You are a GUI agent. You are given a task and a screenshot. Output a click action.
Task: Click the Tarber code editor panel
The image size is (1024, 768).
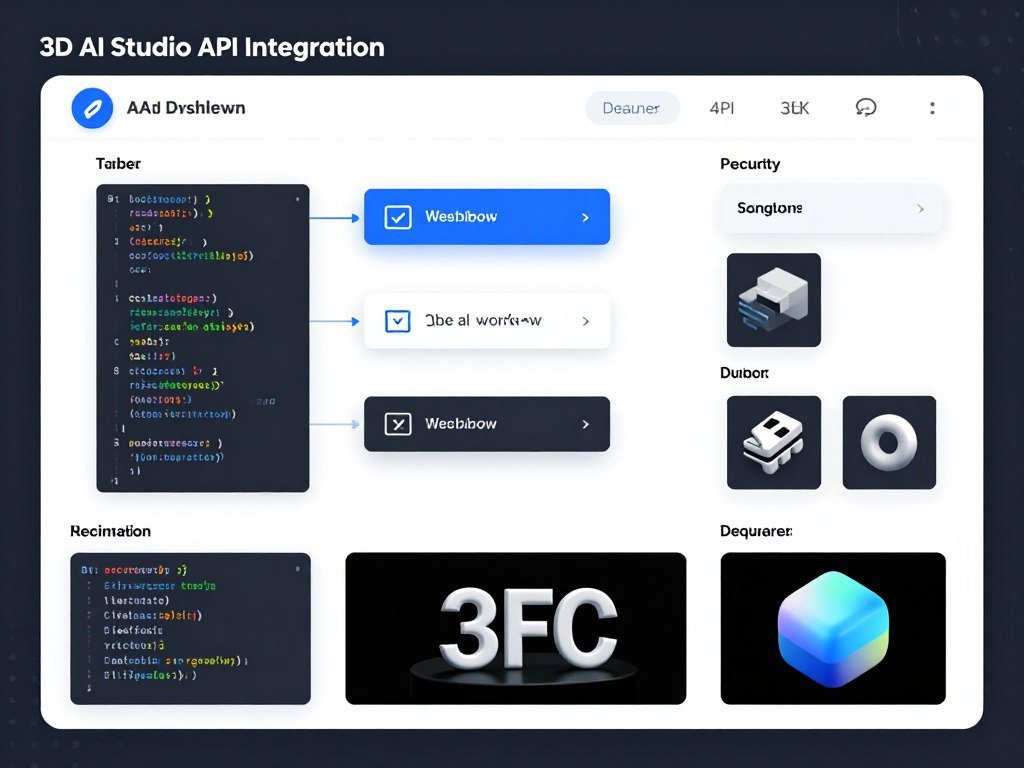pyautogui.click(x=202, y=338)
